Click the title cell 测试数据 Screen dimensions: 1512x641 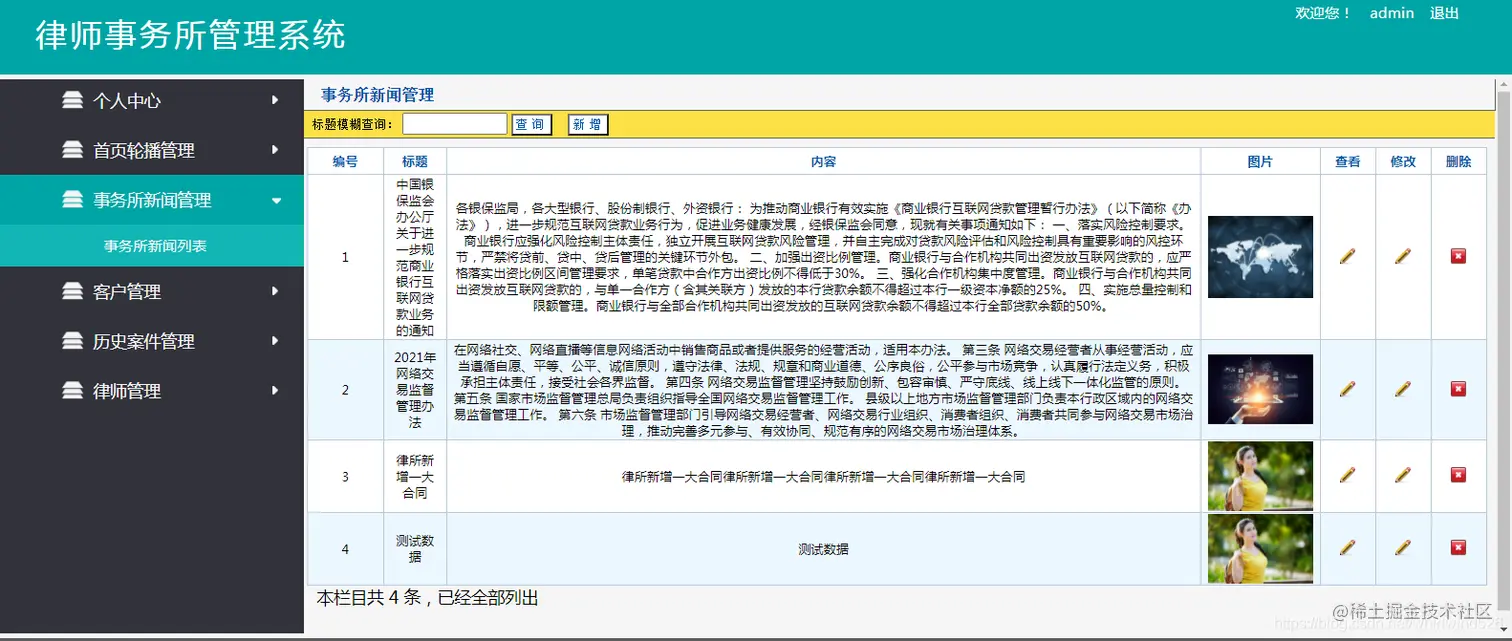(415, 549)
